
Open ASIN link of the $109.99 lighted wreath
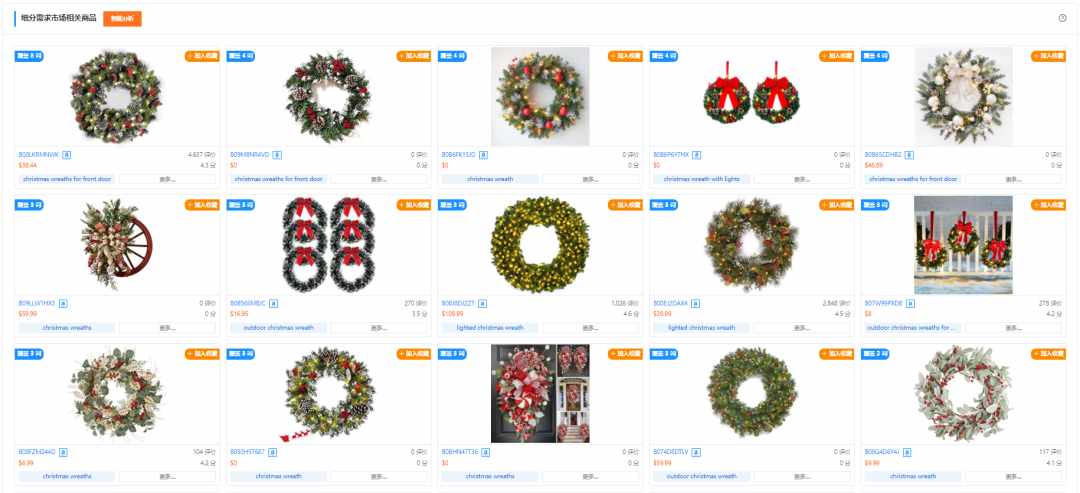pyautogui.click(x=459, y=303)
